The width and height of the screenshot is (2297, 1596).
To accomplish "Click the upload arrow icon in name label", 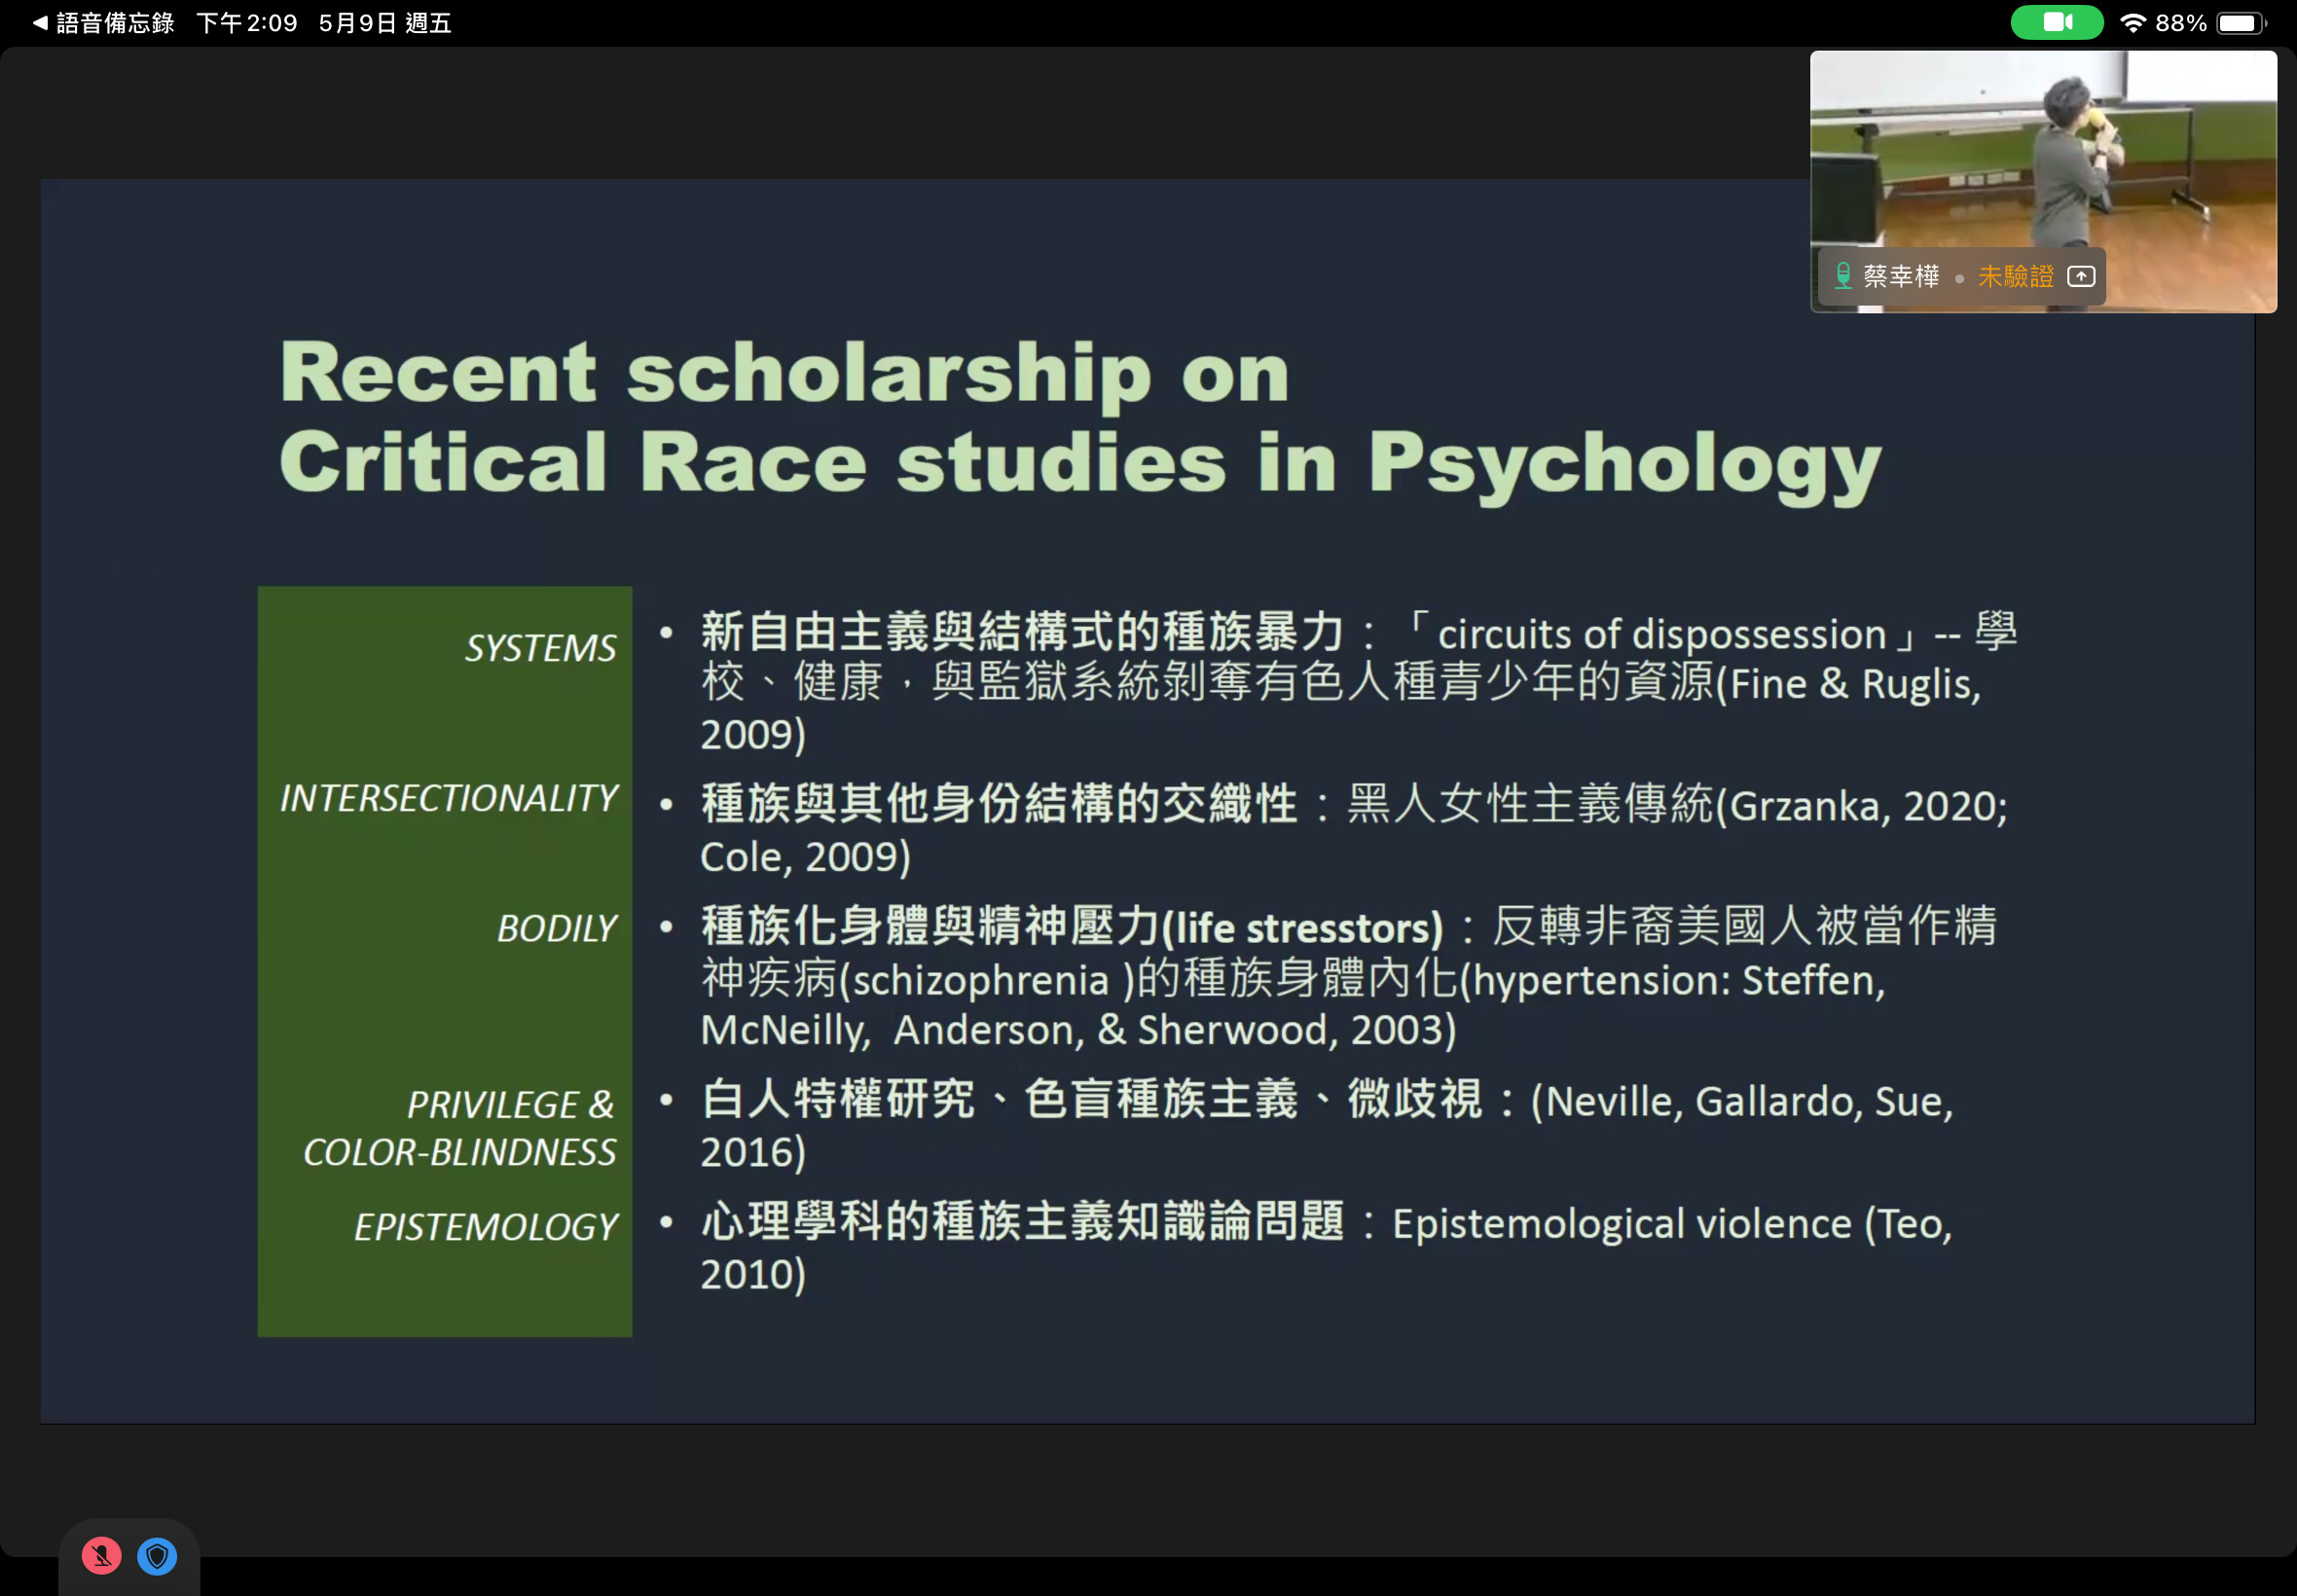I will tap(2080, 276).
